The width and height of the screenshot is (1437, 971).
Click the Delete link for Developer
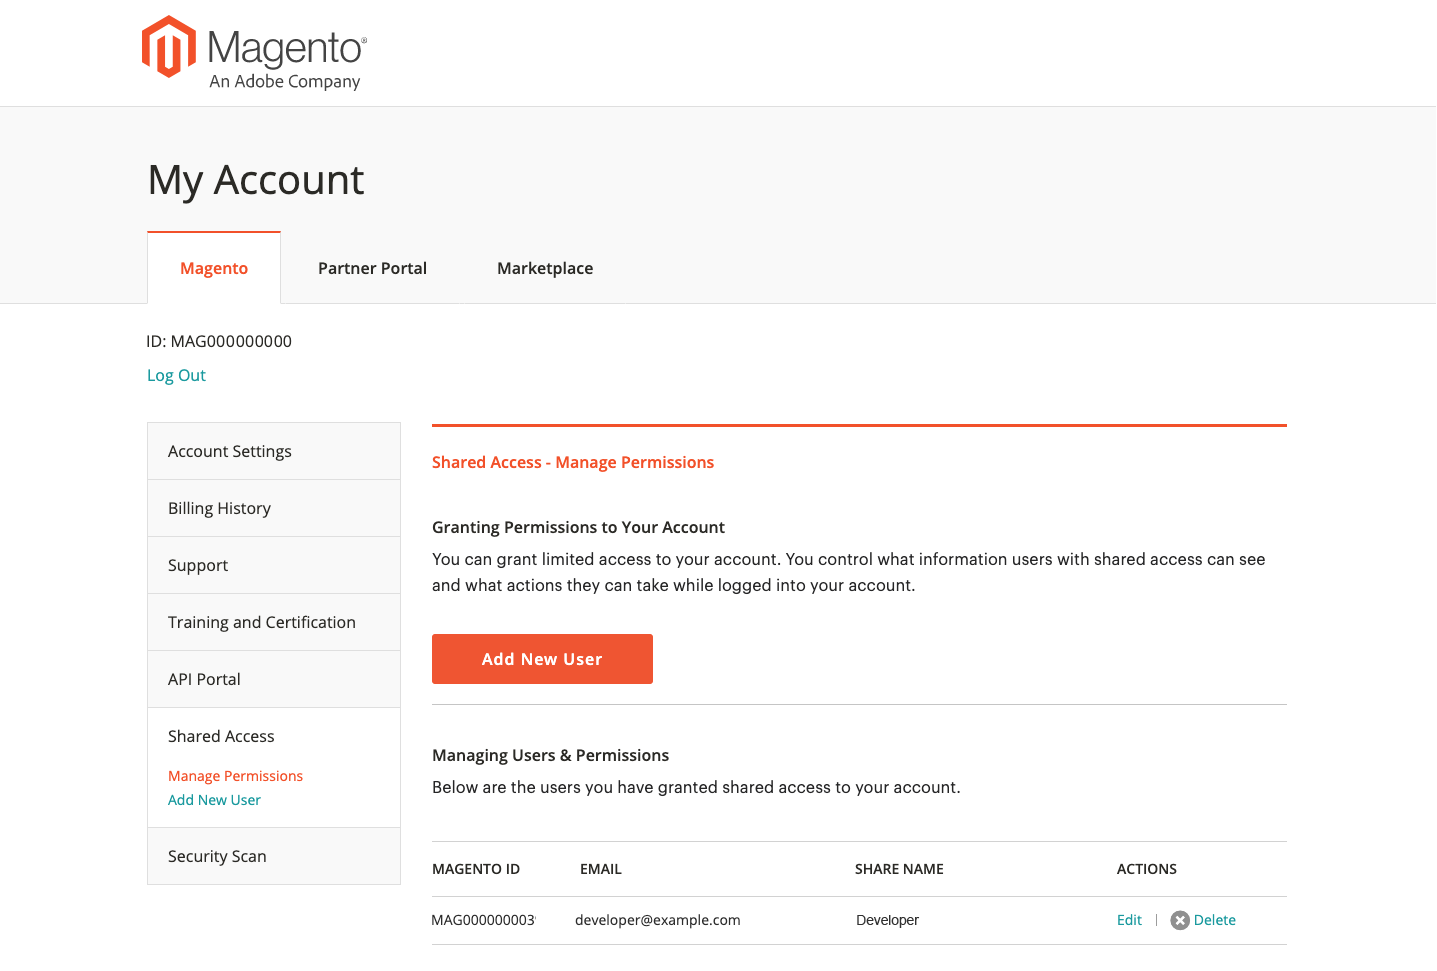coord(1215,920)
